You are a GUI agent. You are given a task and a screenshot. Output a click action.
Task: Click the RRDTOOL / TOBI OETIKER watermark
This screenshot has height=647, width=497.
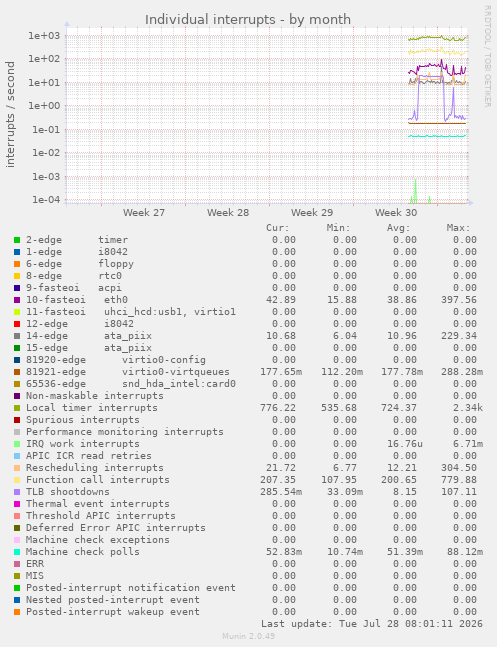pyautogui.click(x=487, y=56)
